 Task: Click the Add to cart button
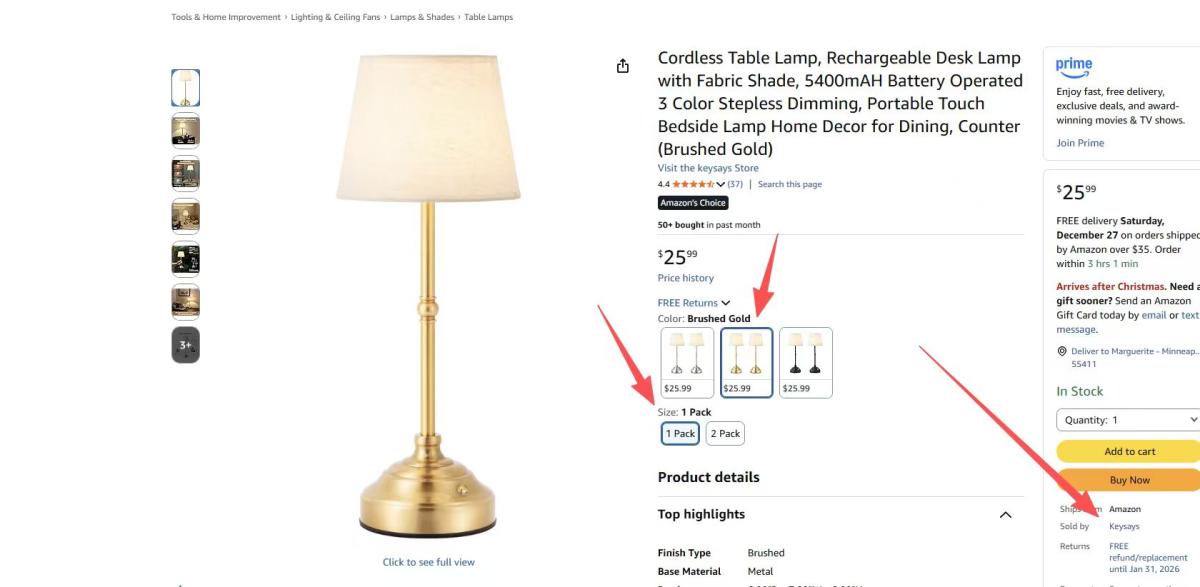tap(1129, 451)
